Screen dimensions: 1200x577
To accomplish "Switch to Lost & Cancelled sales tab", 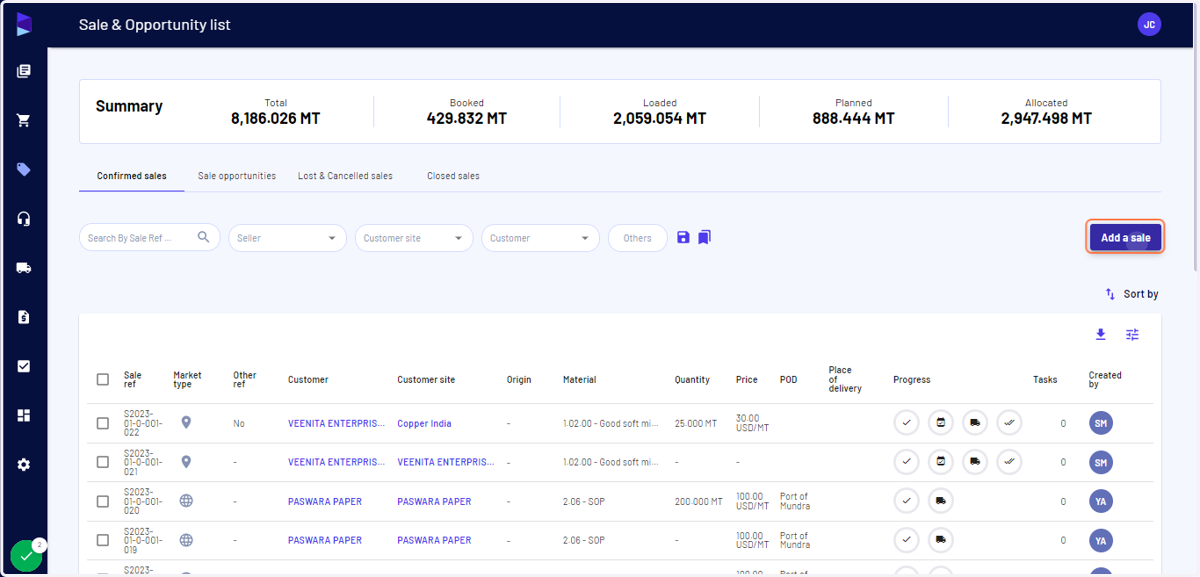I will (345, 176).
